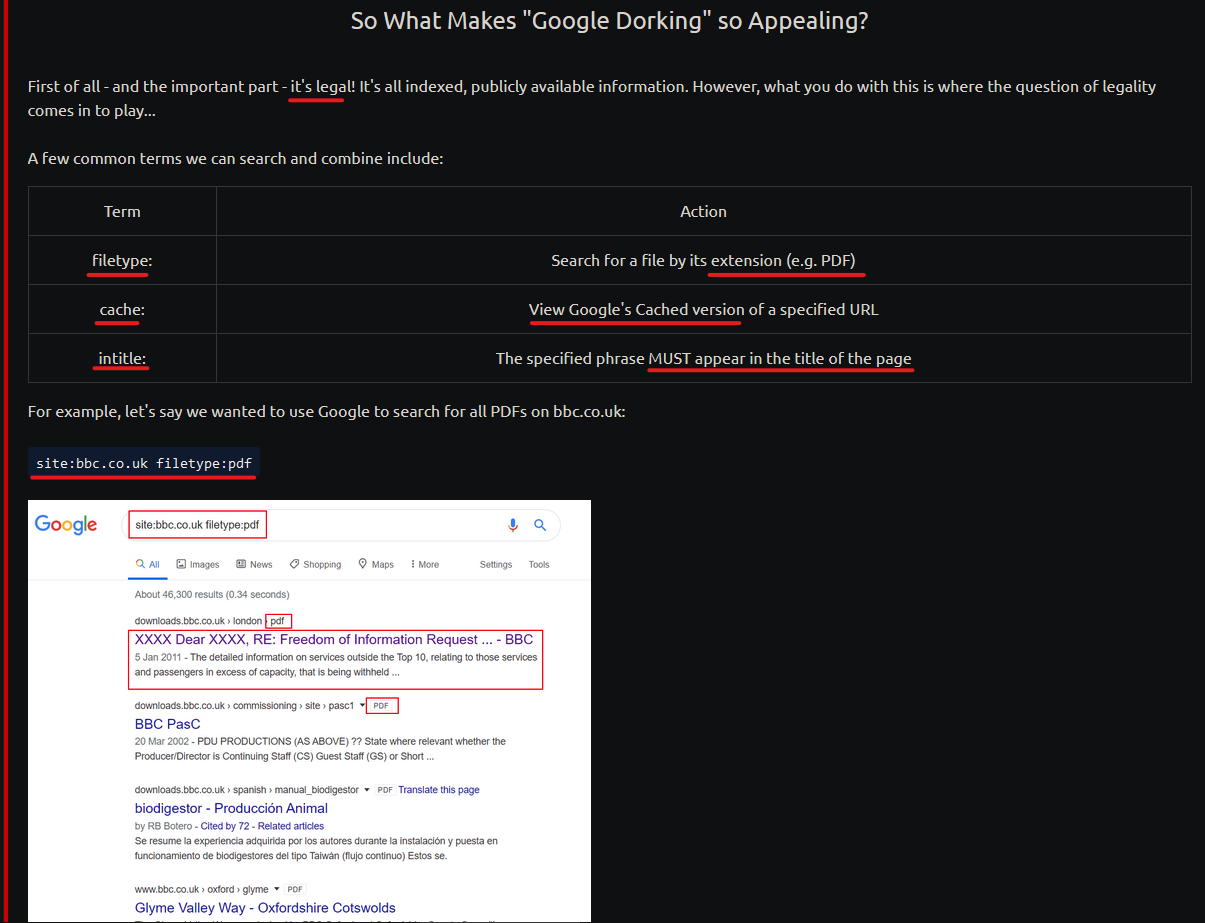
Task: Expand dropdown arrow beside manual_biodigestor breadcrumb
Action: [367, 790]
